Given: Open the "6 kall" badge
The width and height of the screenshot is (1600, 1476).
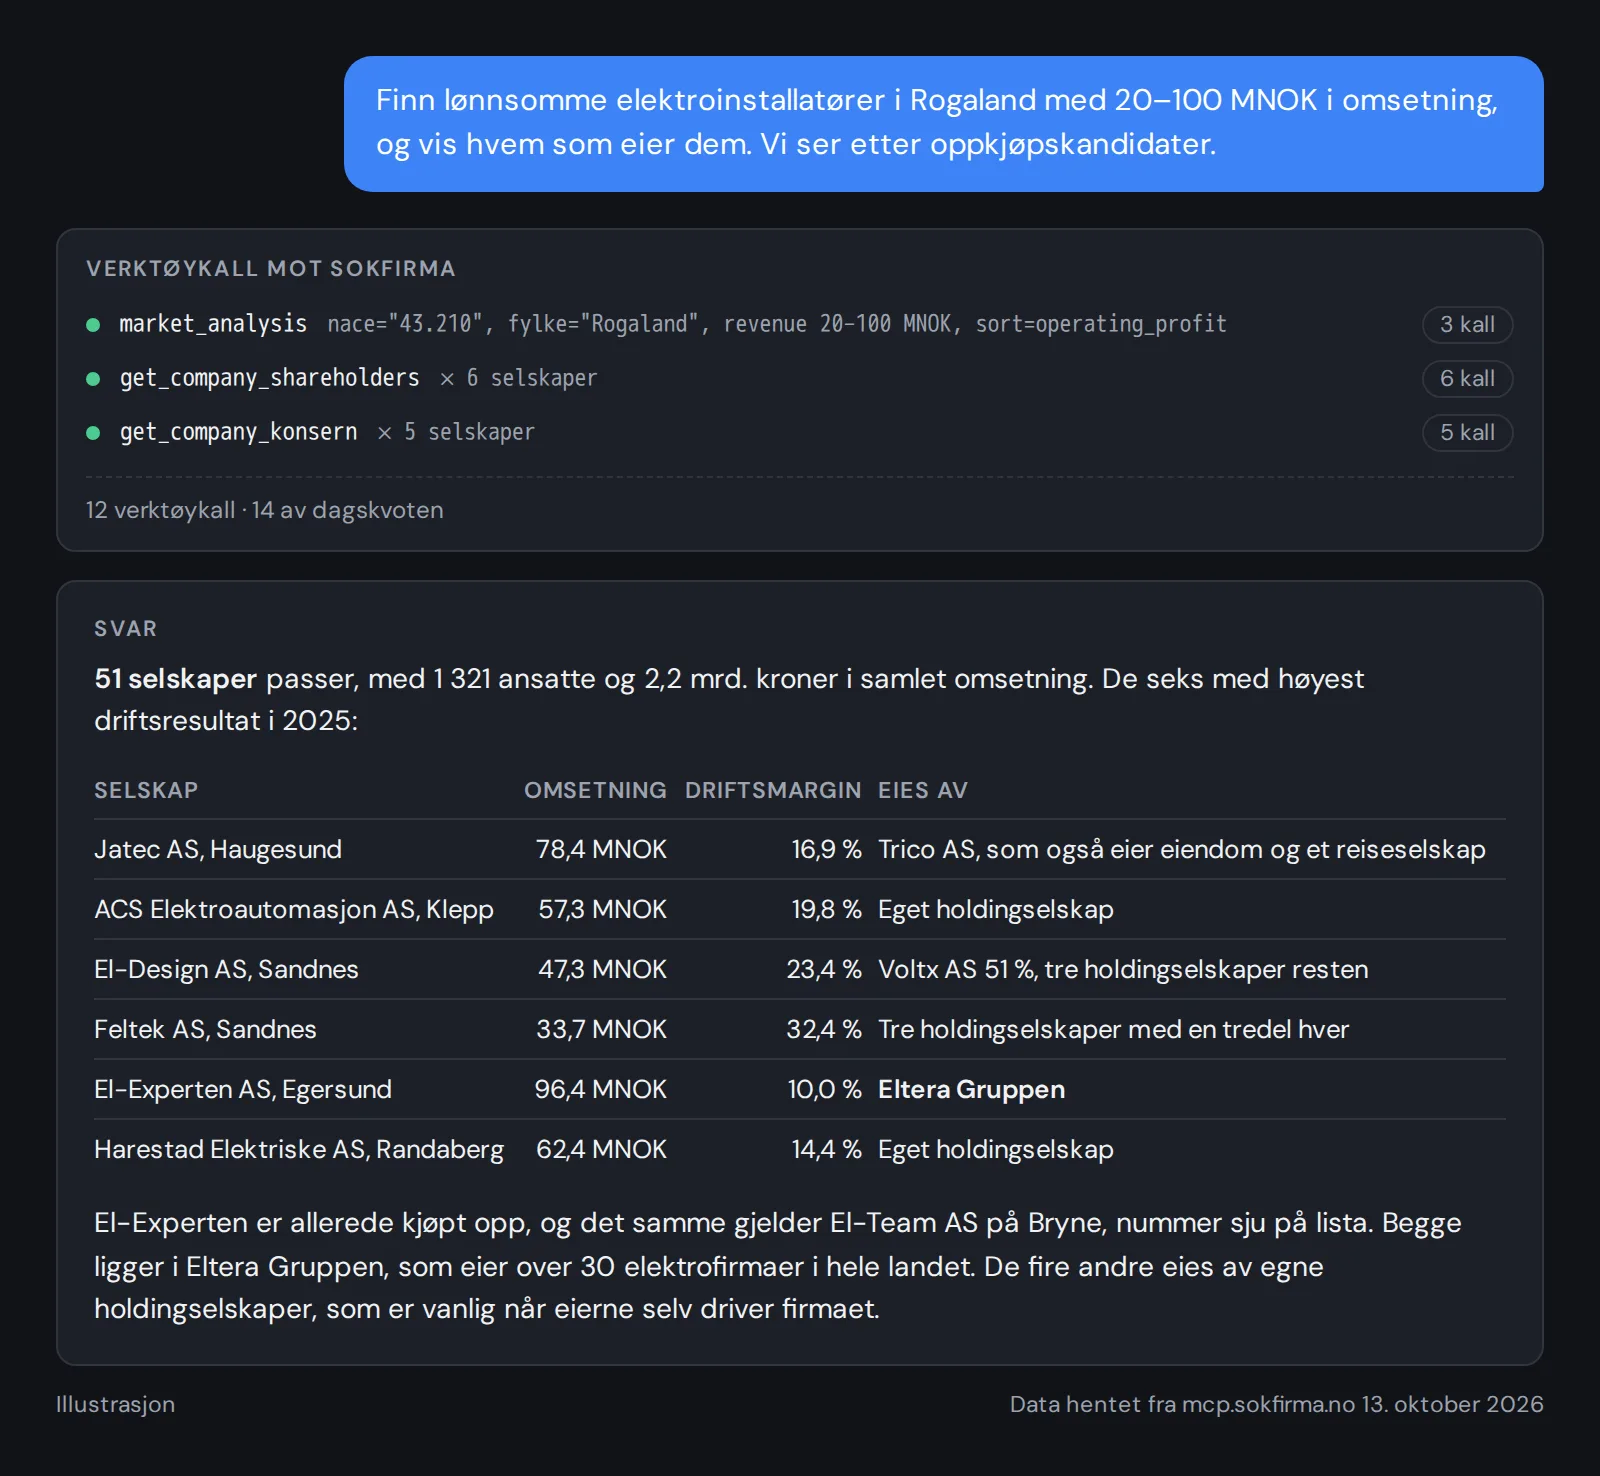Looking at the screenshot, I should 1467,379.
